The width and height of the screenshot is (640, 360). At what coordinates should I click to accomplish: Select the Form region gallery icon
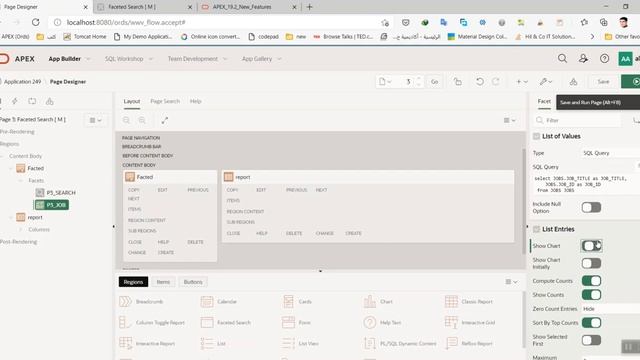pos(288,322)
